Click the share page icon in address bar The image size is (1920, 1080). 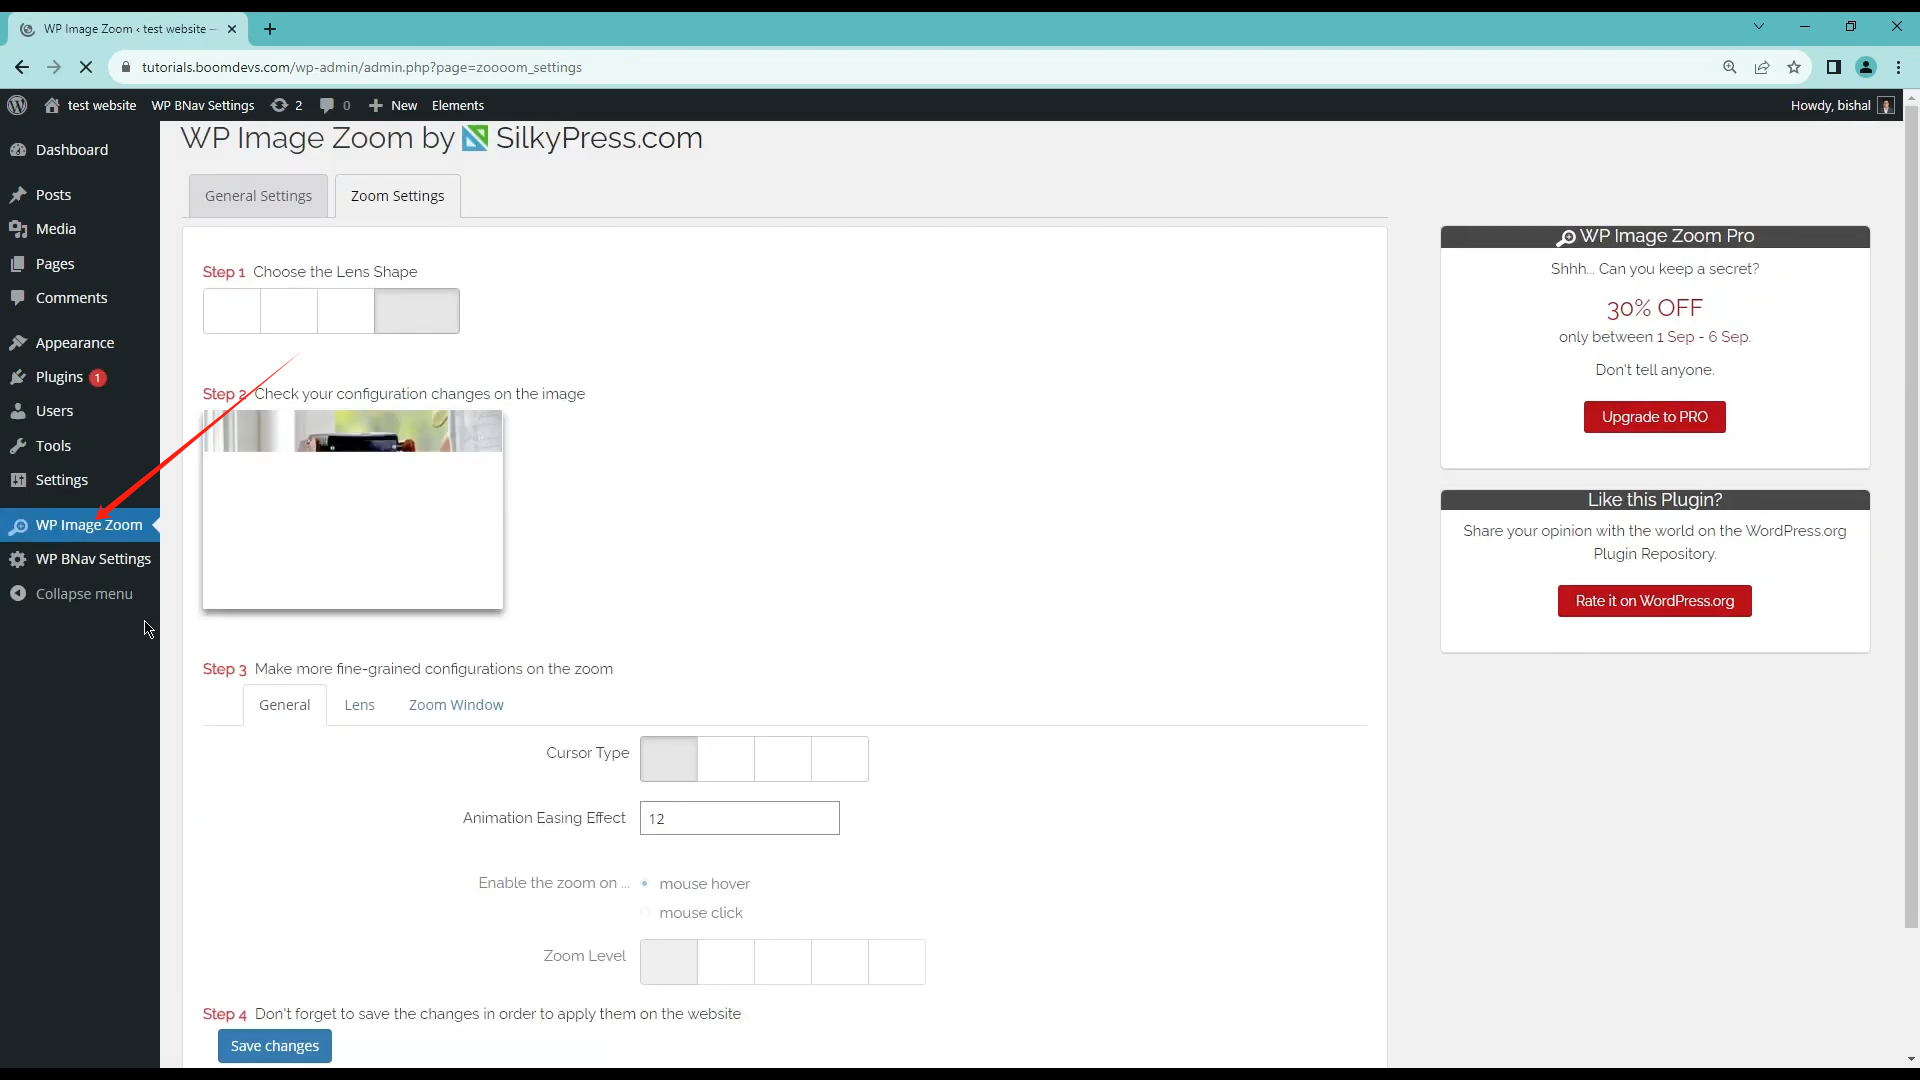pyautogui.click(x=1762, y=67)
